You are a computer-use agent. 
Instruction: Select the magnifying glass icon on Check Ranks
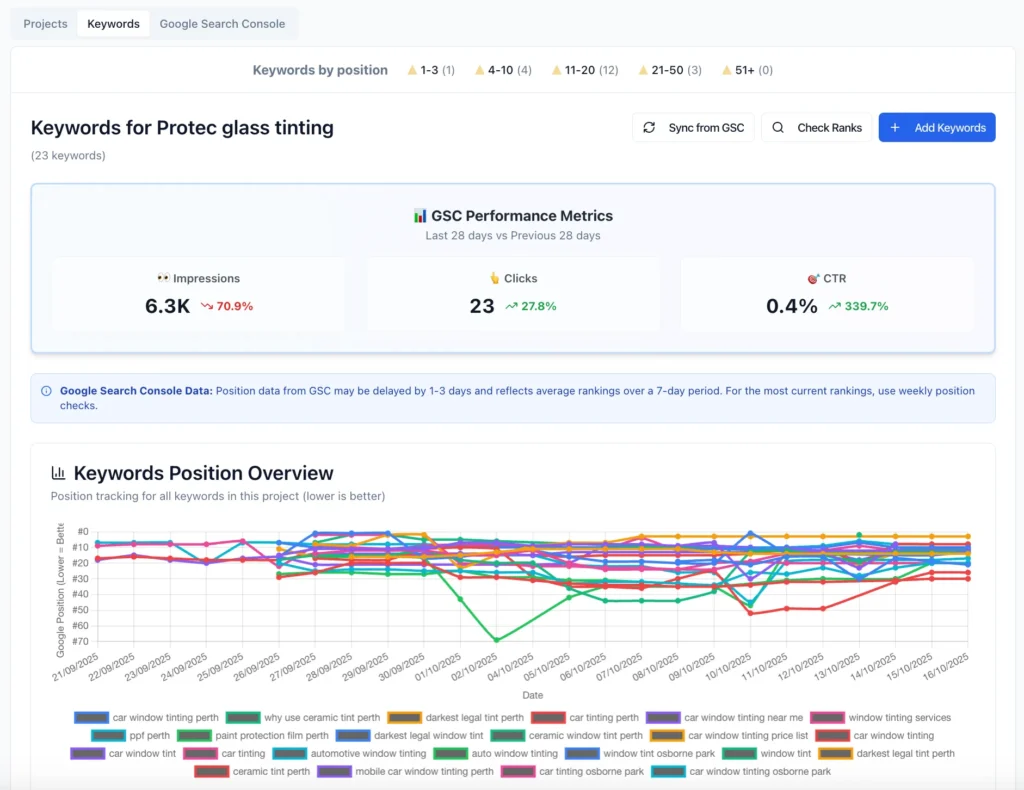tap(777, 127)
